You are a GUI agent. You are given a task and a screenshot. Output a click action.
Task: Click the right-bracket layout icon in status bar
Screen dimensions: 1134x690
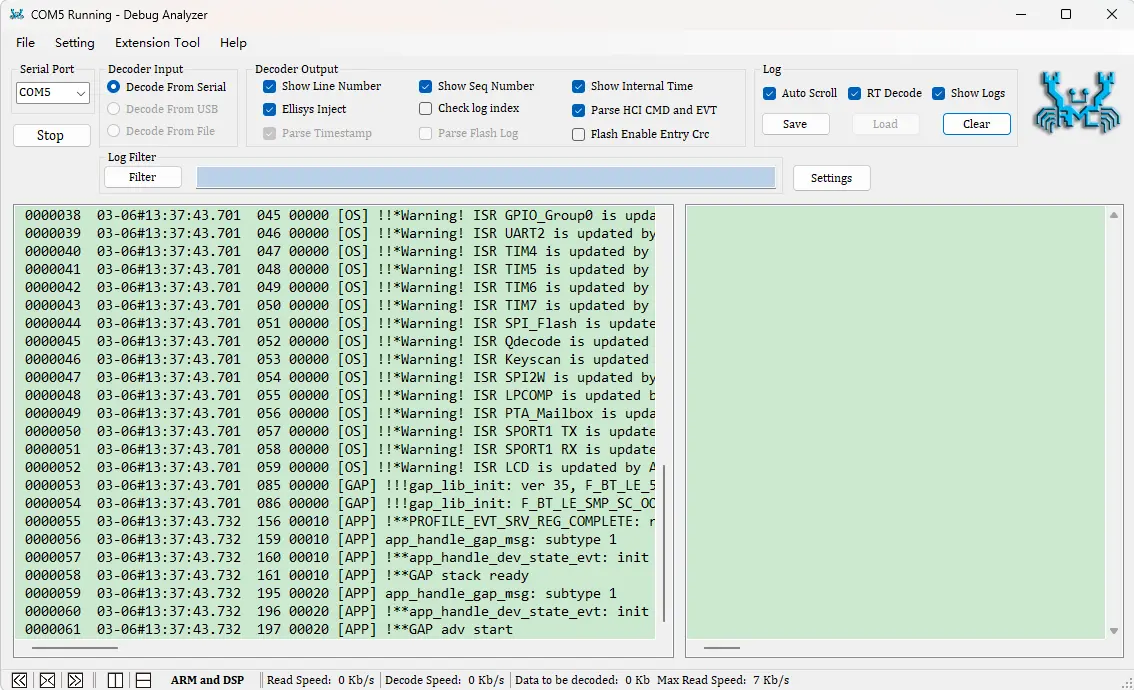tap(75, 680)
